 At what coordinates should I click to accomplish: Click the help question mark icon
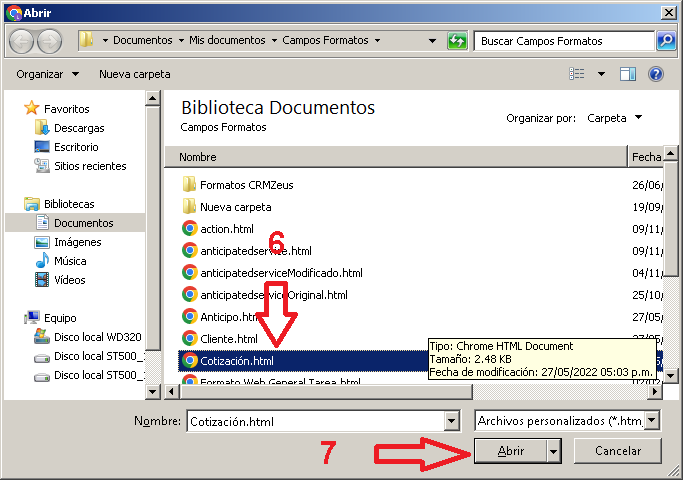click(656, 74)
